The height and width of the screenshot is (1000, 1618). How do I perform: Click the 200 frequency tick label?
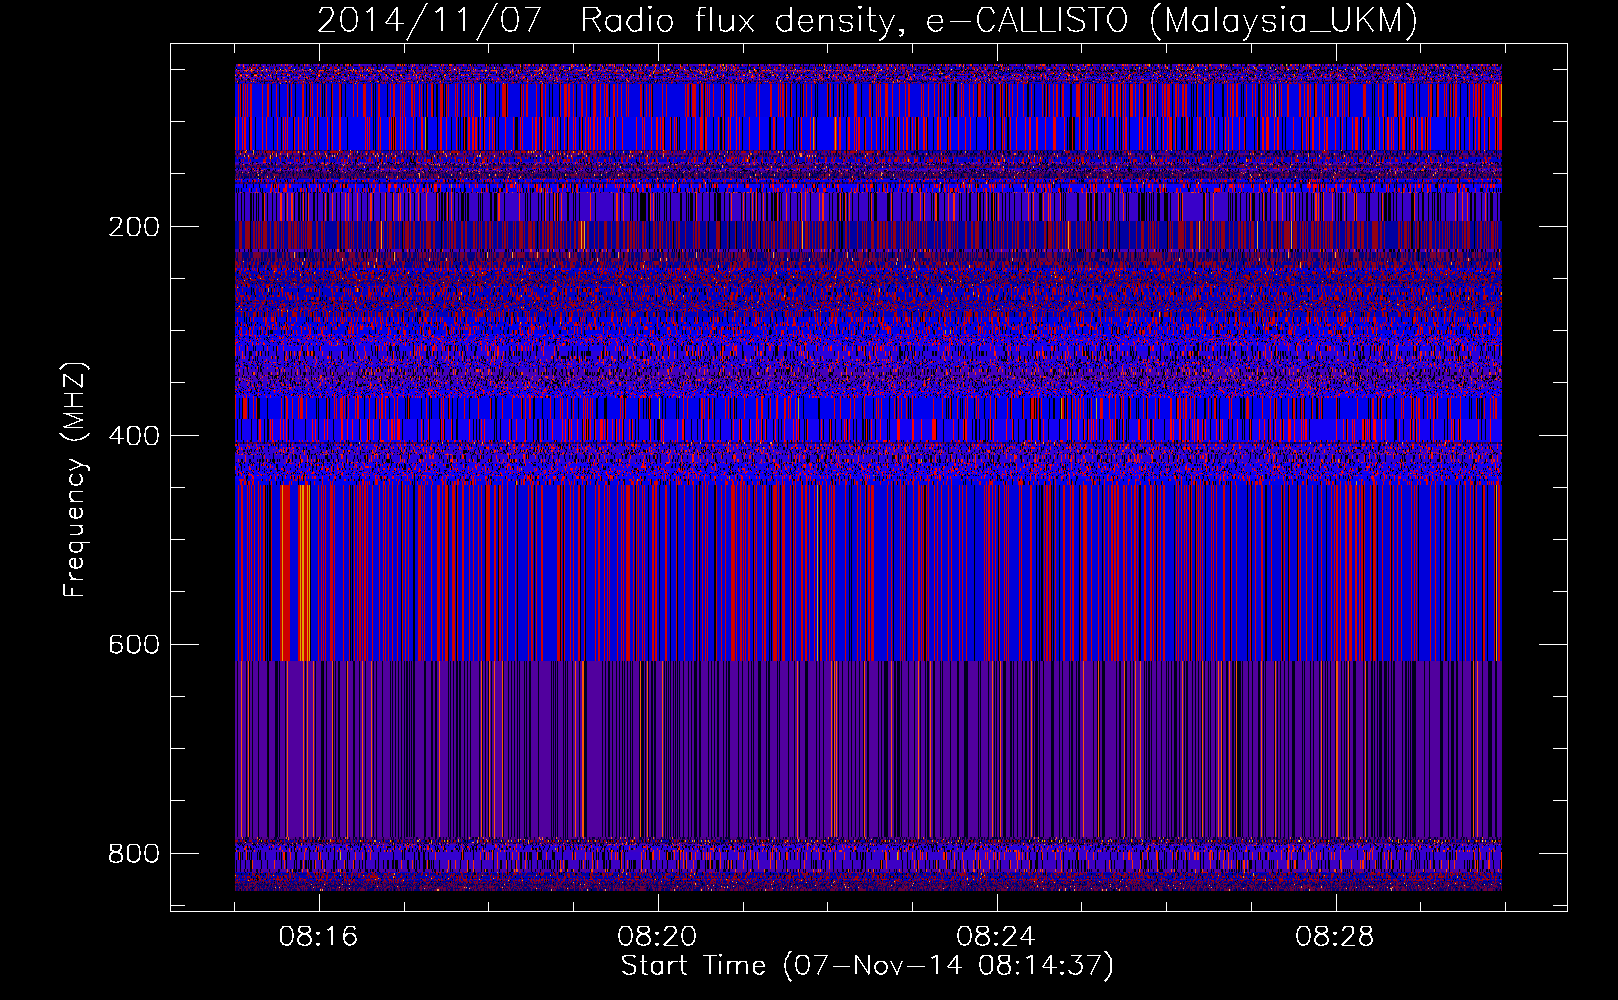point(134,227)
